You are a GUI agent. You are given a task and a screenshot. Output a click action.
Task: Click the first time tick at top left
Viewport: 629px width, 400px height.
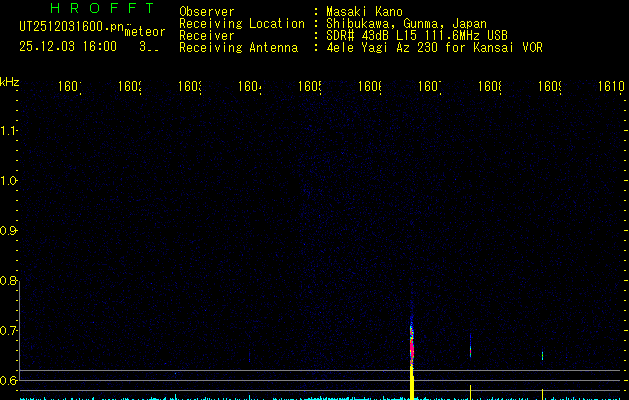[69, 87]
